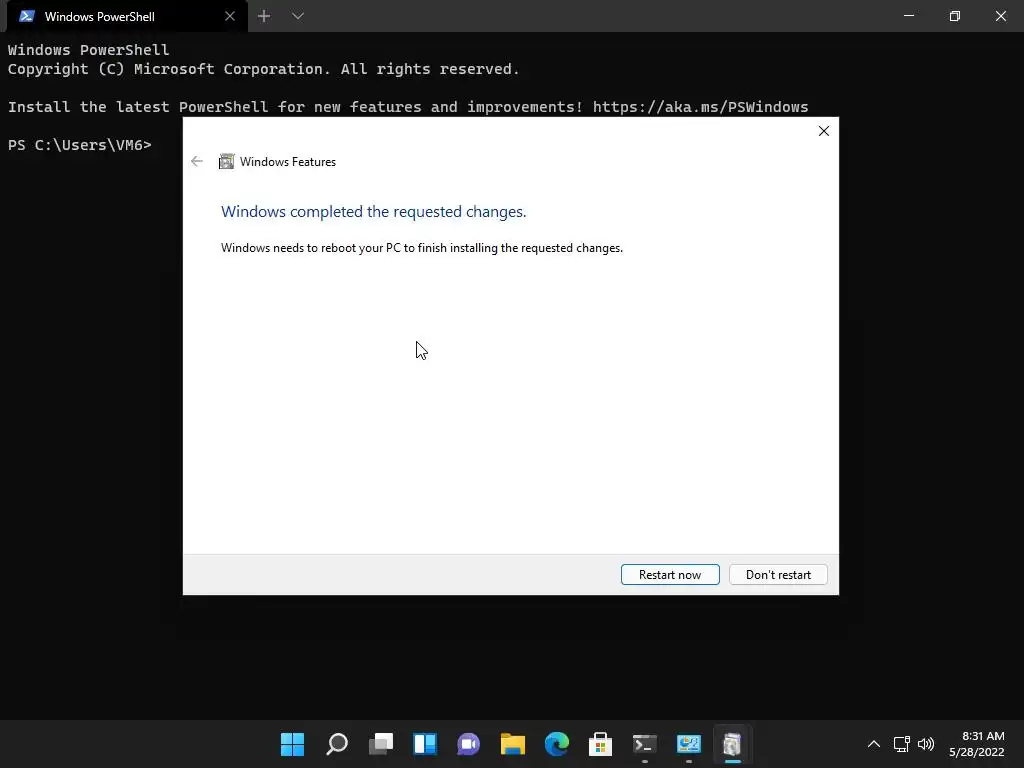The width and height of the screenshot is (1024, 768).
Task: Close the terminal window
Action: (x=1000, y=16)
